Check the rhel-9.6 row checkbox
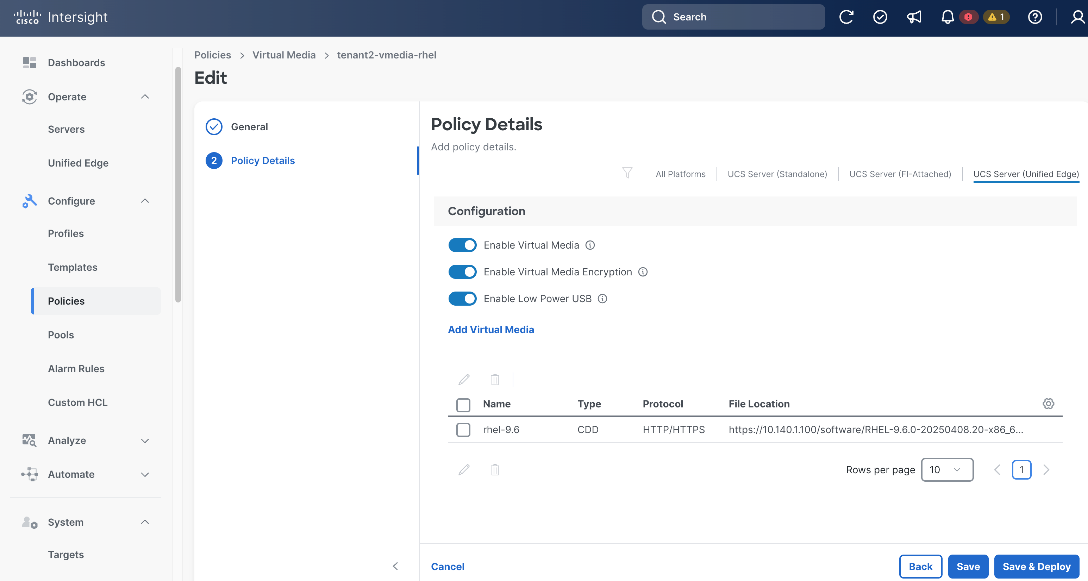 click(464, 430)
